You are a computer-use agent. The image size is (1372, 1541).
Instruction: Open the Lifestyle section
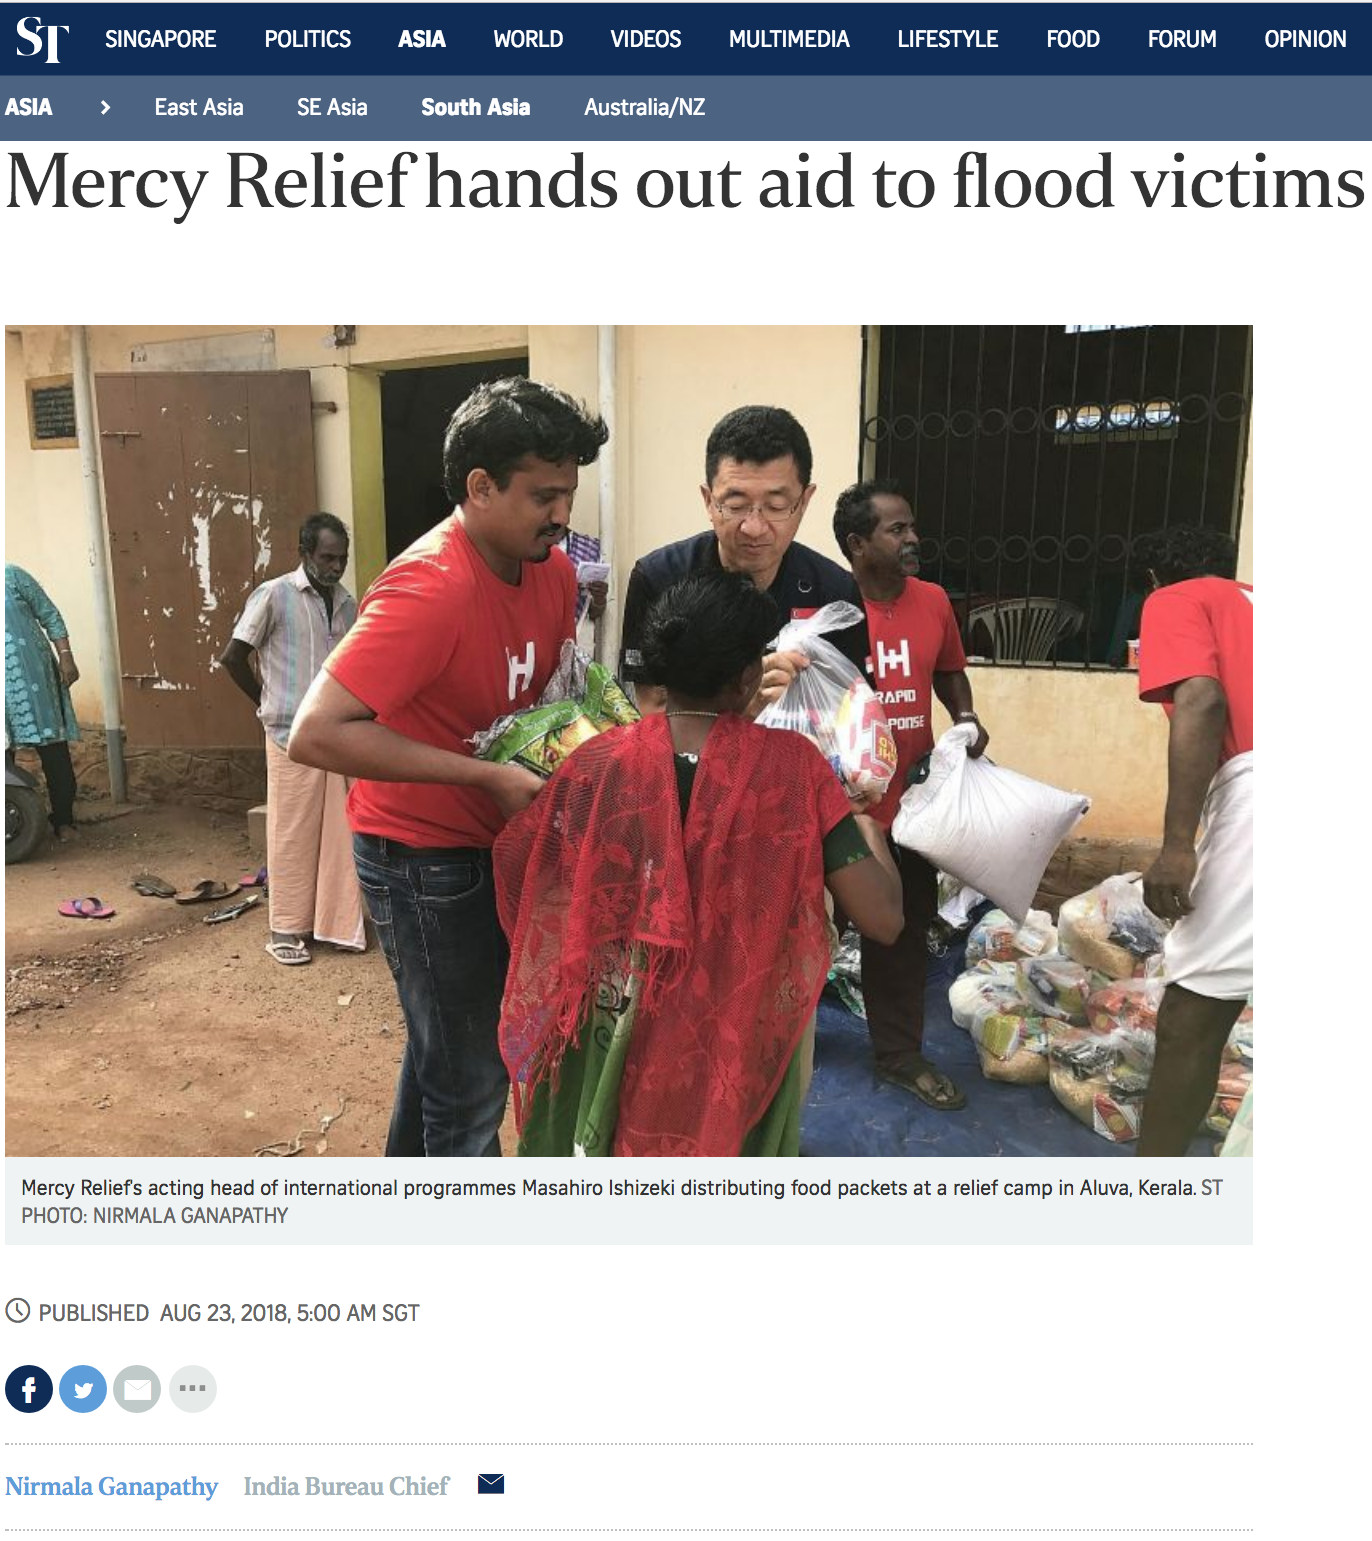[947, 39]
